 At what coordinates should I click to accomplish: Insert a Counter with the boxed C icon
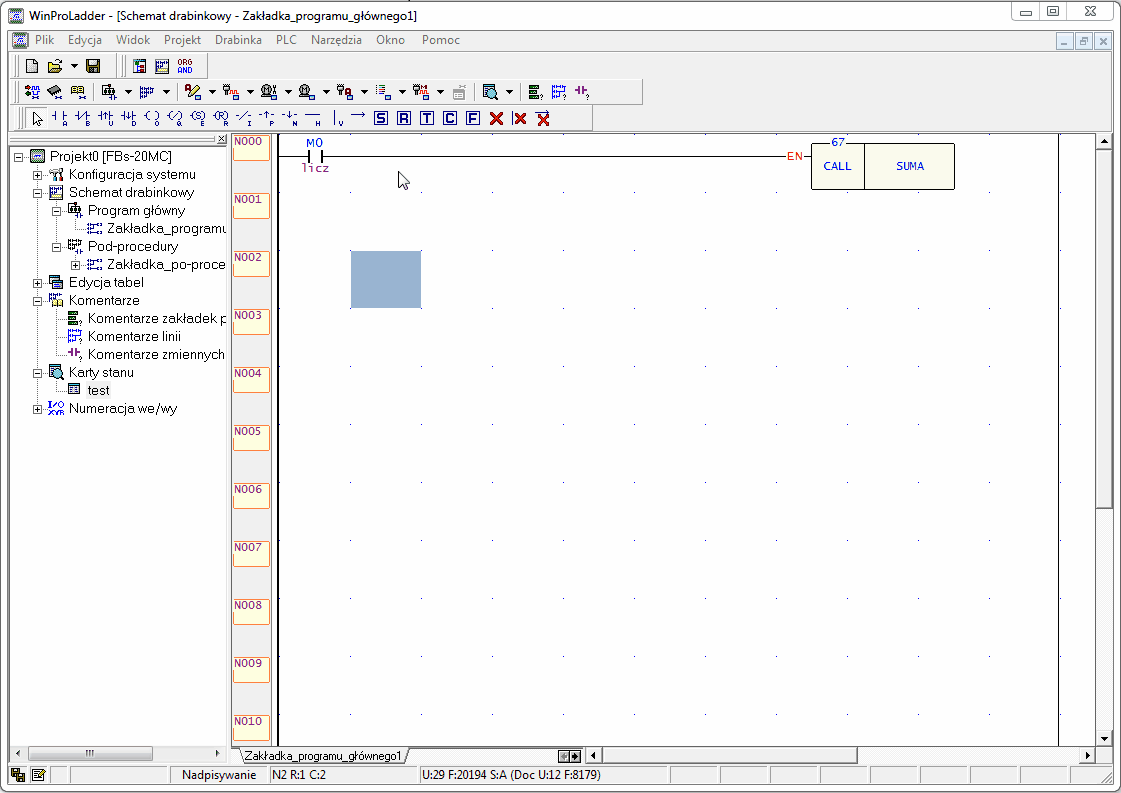point(450,119)
